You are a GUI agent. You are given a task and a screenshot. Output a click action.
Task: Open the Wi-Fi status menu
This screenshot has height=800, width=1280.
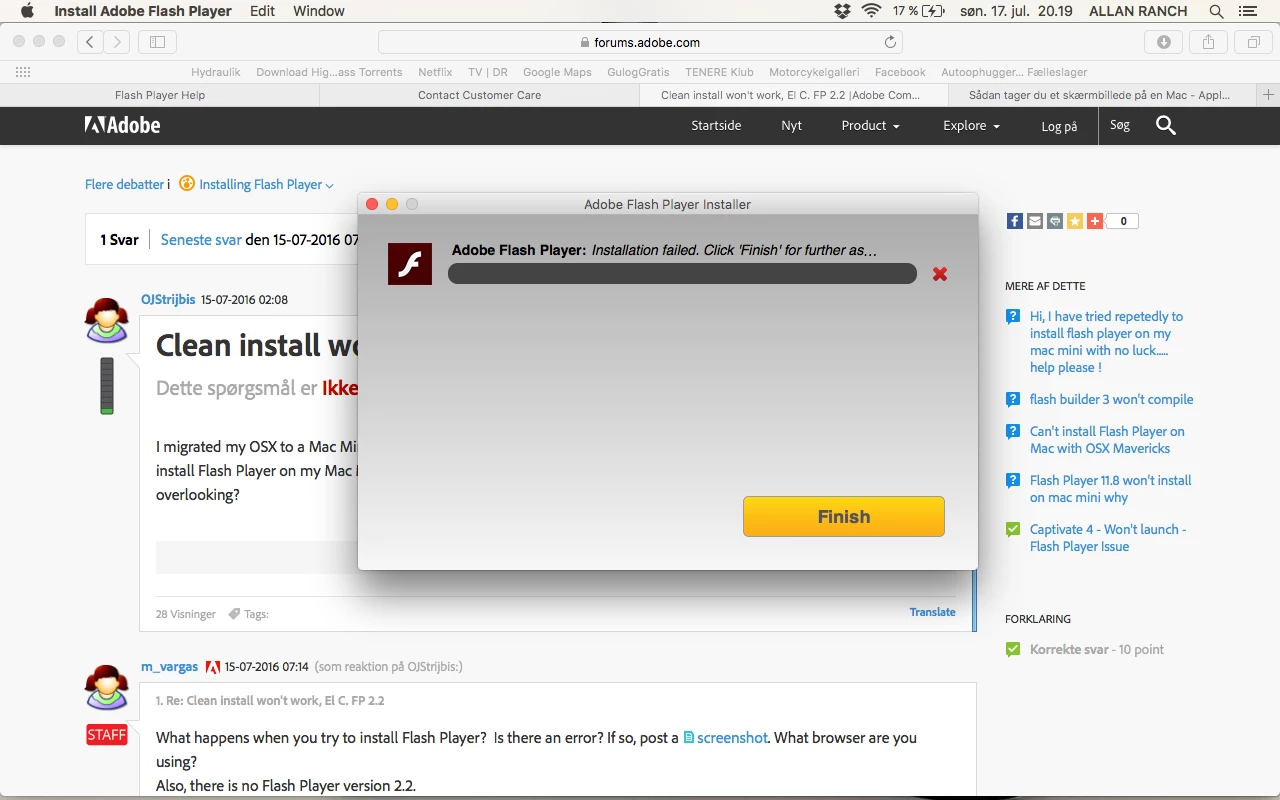871,11
